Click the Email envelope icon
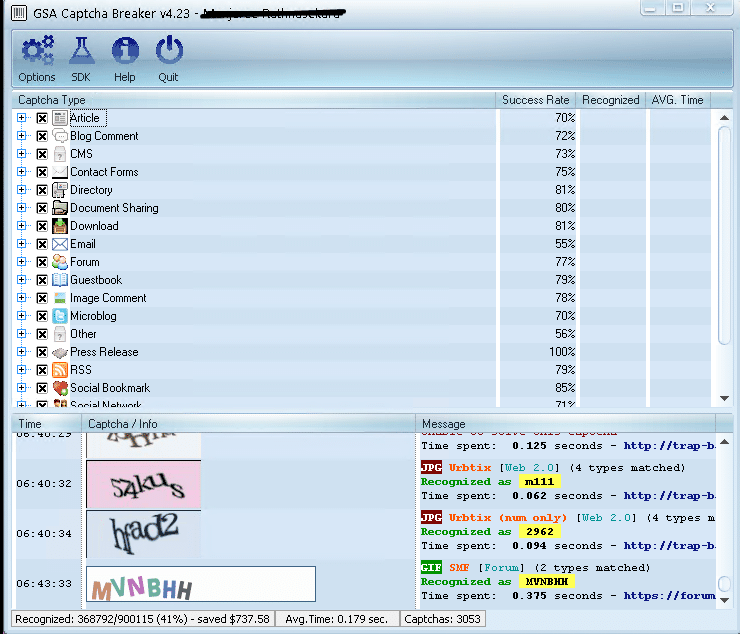Viewport: 740px width, 634px height. pos(60,244)
